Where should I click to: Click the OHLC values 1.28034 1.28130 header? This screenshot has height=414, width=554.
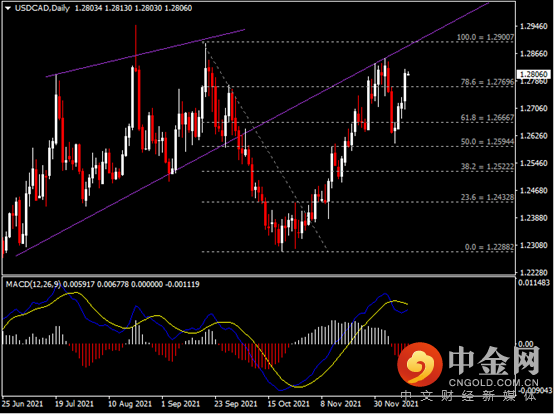click(133, 8)
